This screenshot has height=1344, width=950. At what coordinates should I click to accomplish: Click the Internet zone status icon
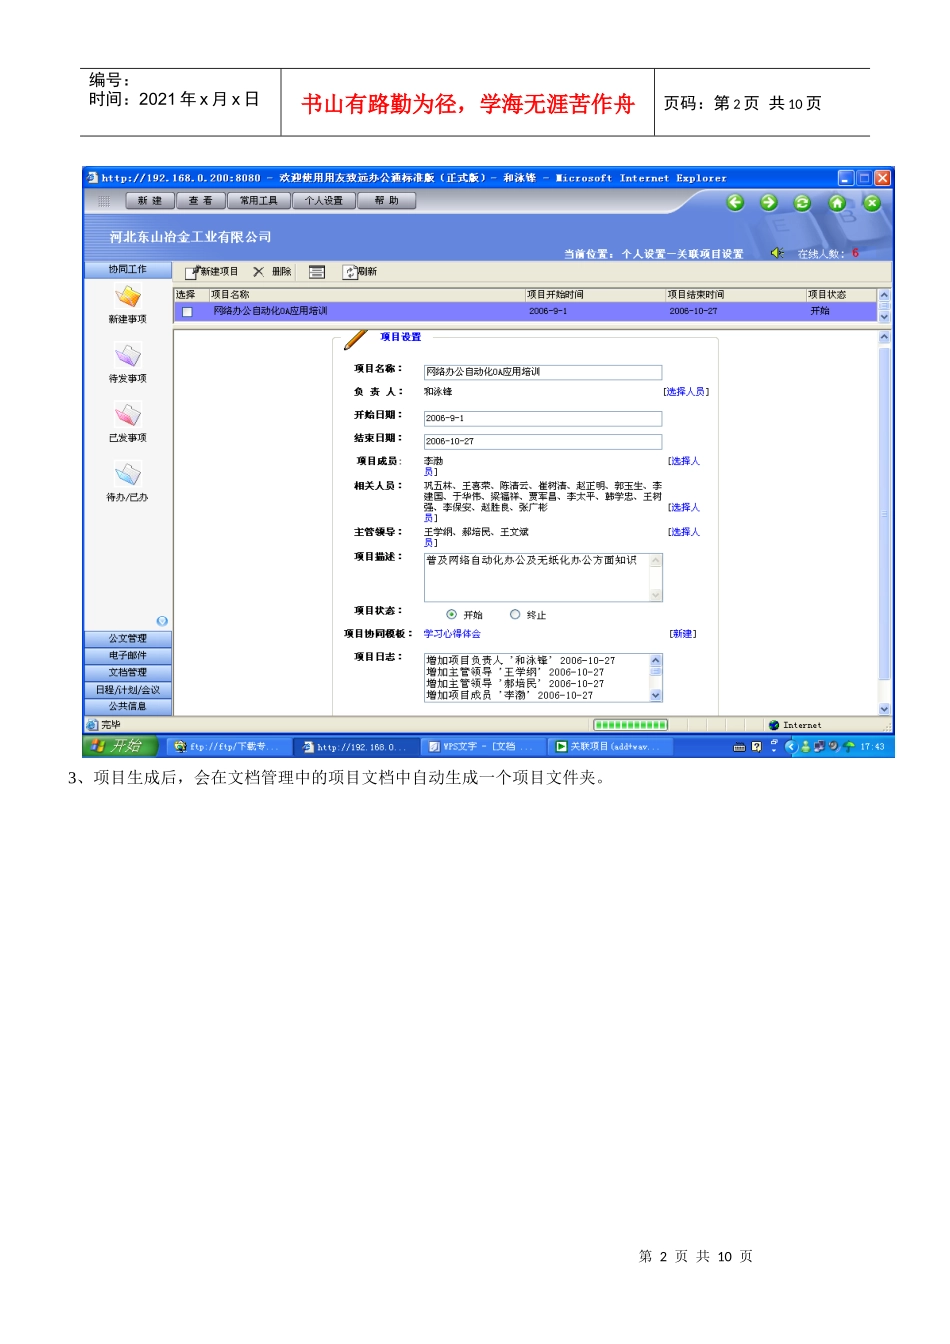(x=774, y=726)
